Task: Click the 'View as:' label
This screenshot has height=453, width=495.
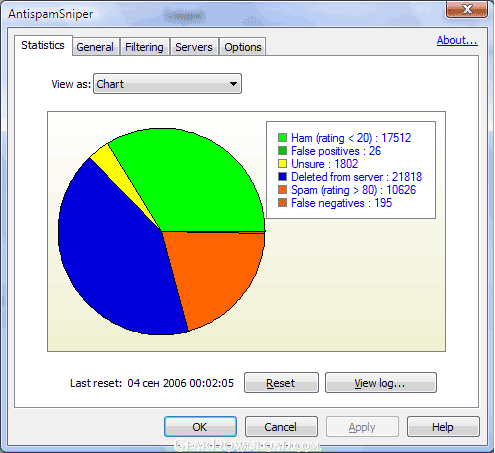Action: click(71, 84)
